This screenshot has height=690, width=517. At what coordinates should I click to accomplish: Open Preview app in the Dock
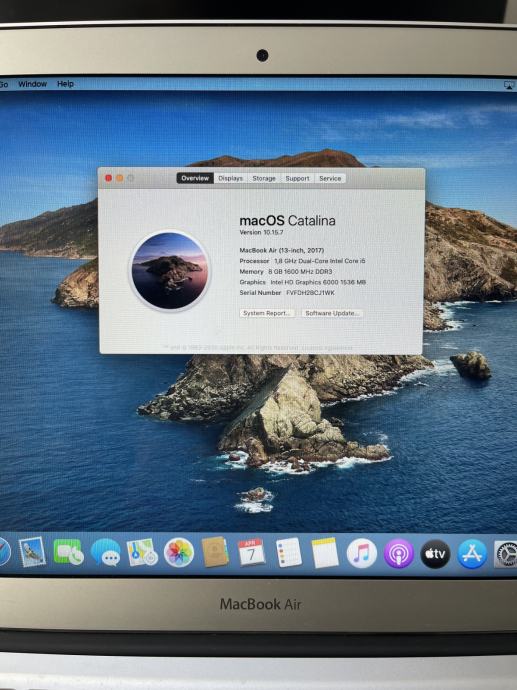click(x=32, y=552)
